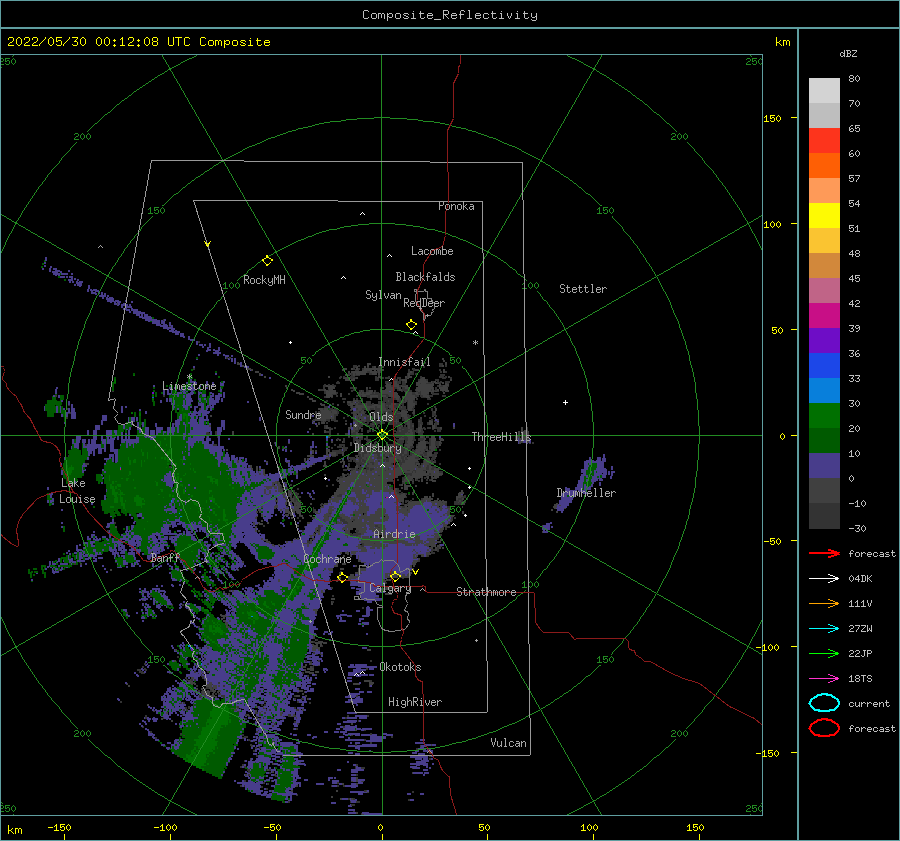
Task: Click the Banff label
Action: (x=165, y=557)
